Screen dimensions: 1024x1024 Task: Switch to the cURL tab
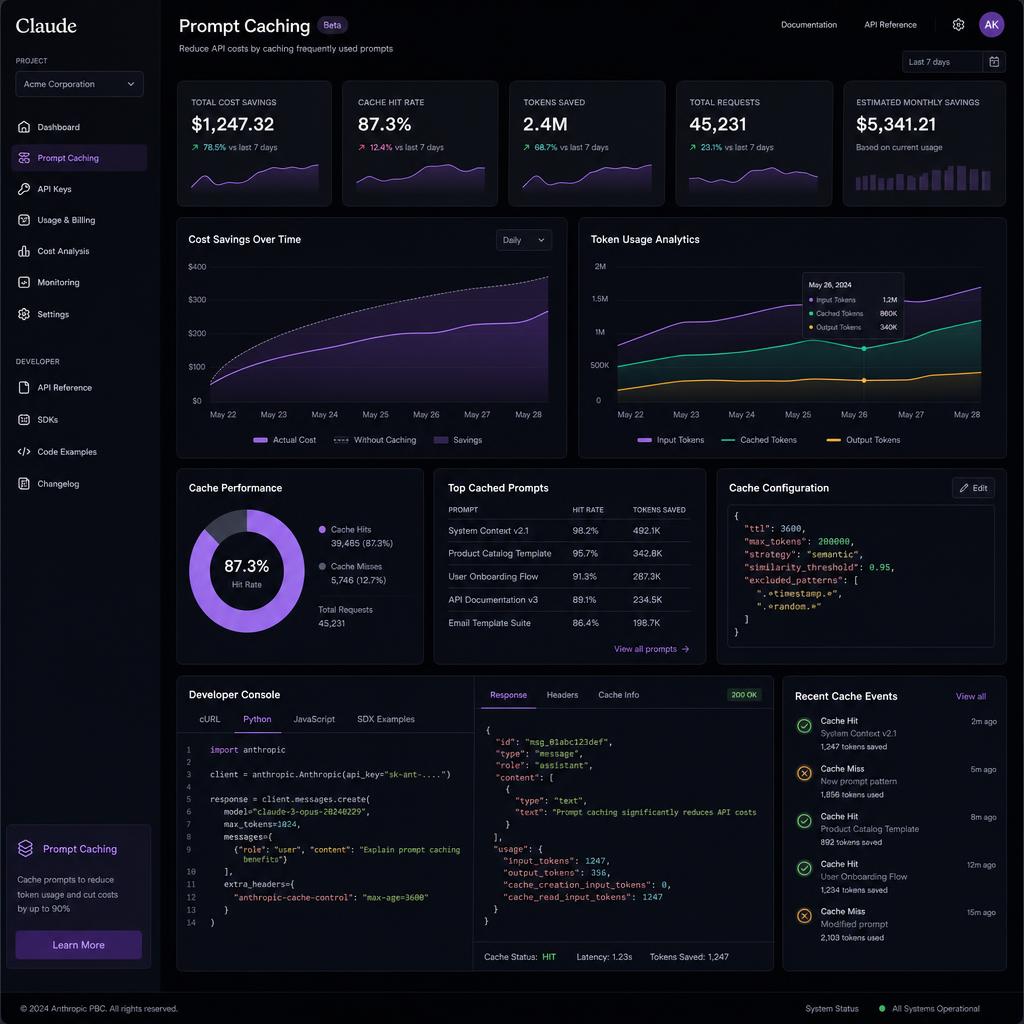click(x=210, y=719)
